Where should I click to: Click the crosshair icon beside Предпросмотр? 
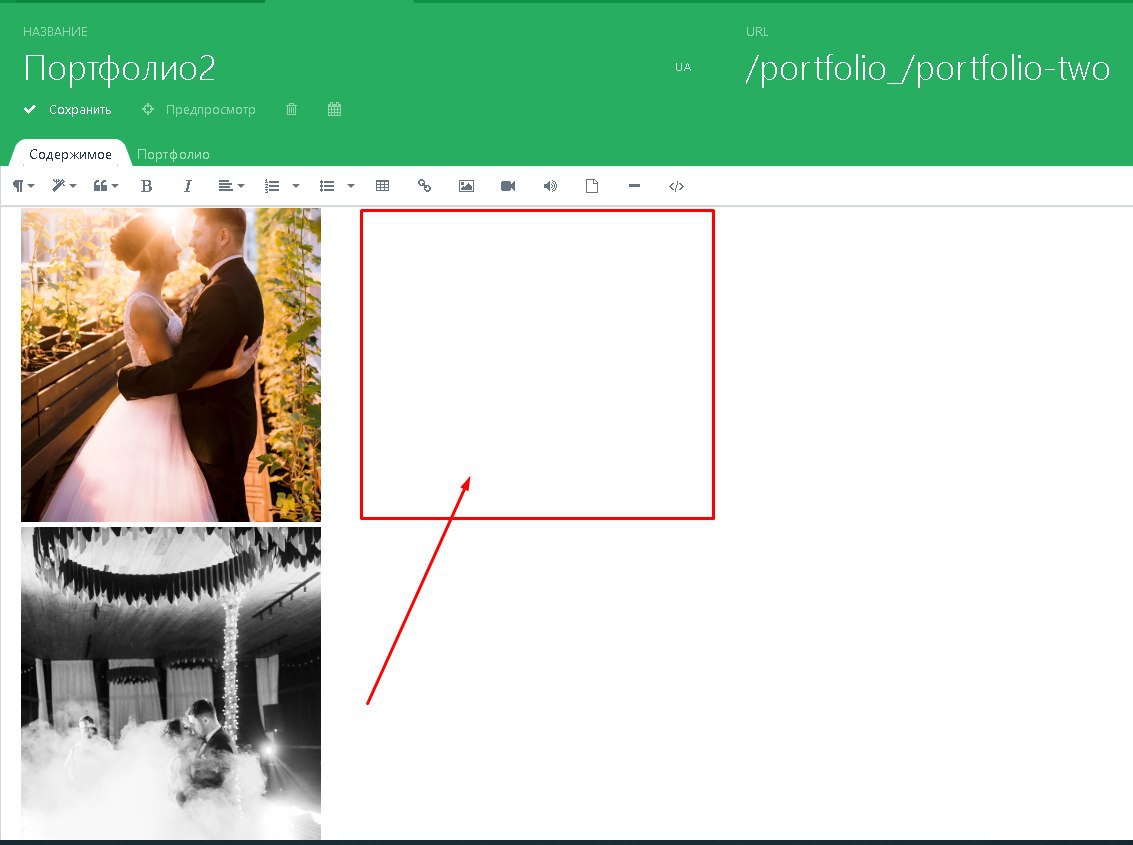(x=147, y=109)
